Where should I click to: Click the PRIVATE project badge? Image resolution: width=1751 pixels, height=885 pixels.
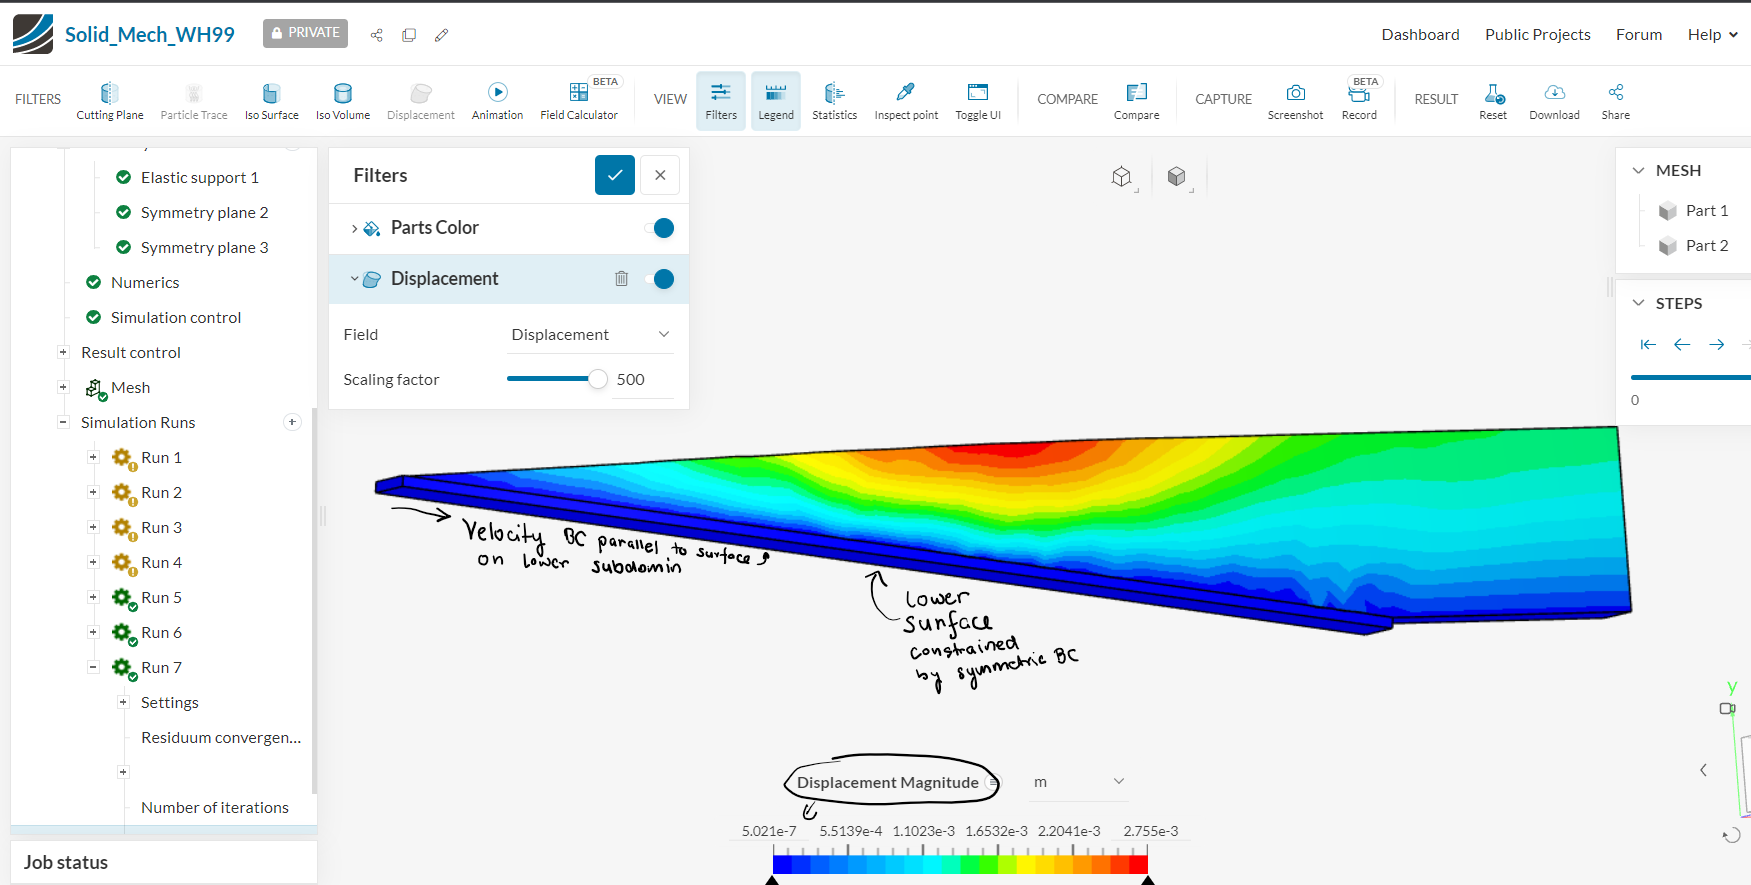click(x=305, y=33)
